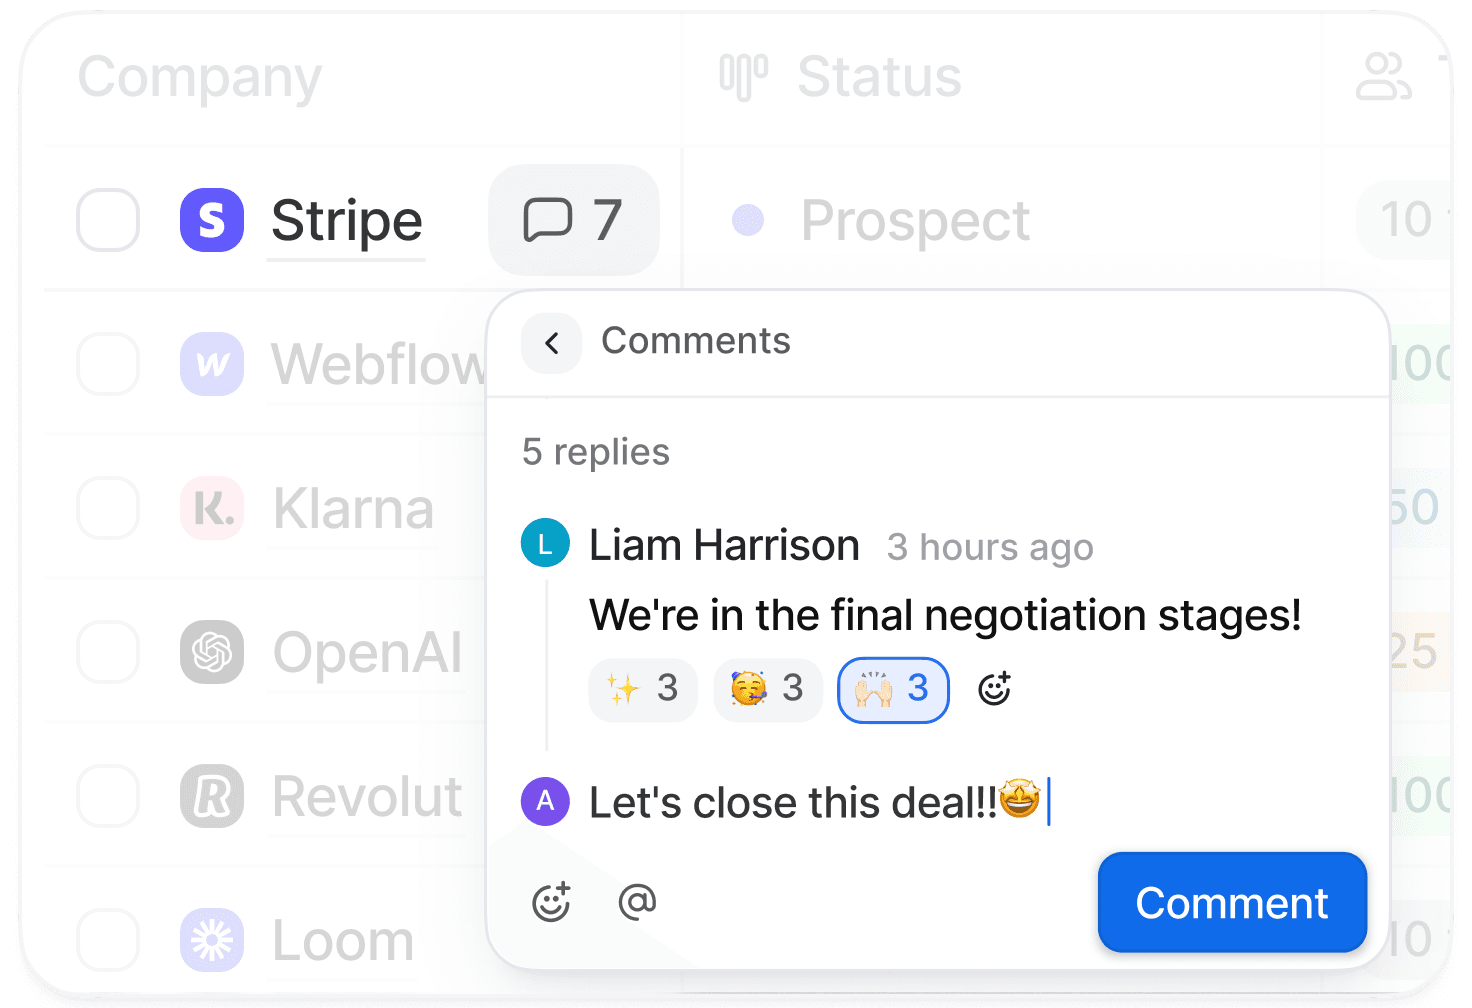Click the back chevron beside Comments
Image resolution: width=1472 pixels, height=1008 pixels.
click(x=551, y=343)
